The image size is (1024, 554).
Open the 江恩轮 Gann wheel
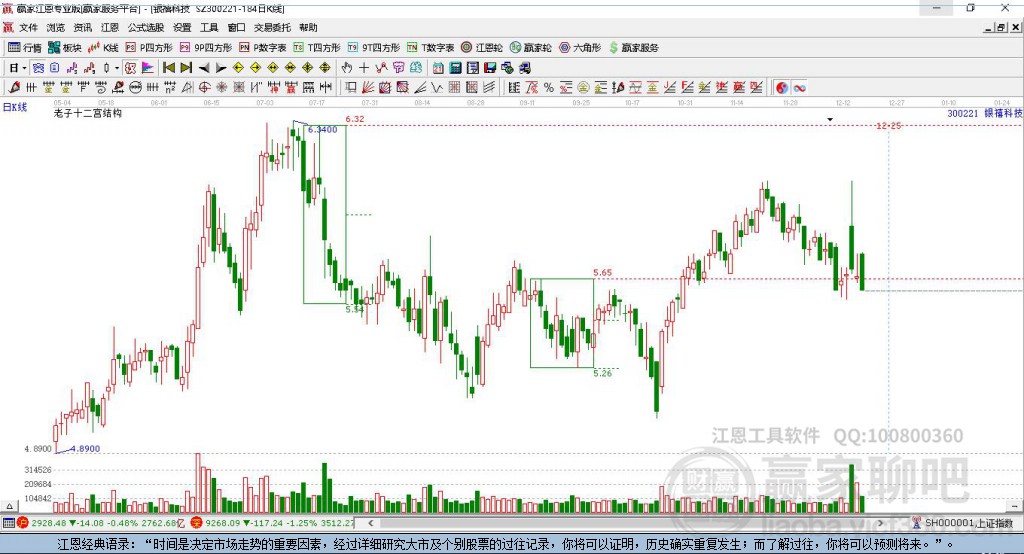coord(482,48)
